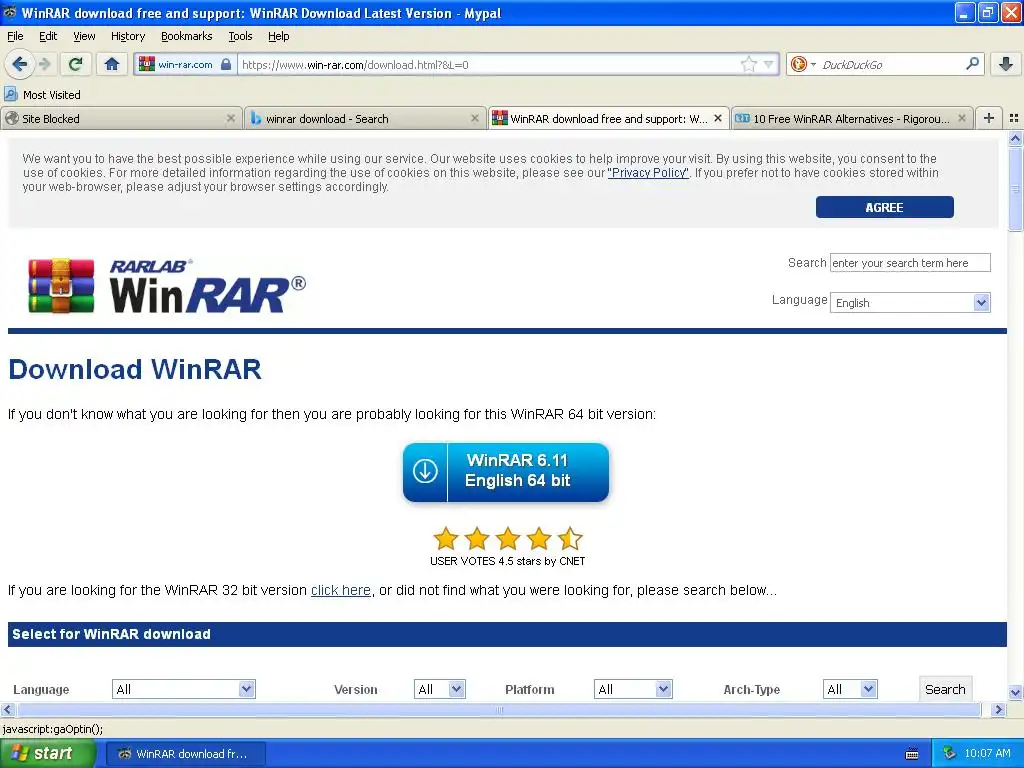This screenshot has width=1024, height=768.
Task: Click the horizontal scrollbar thumb
Action: point(499,709)
